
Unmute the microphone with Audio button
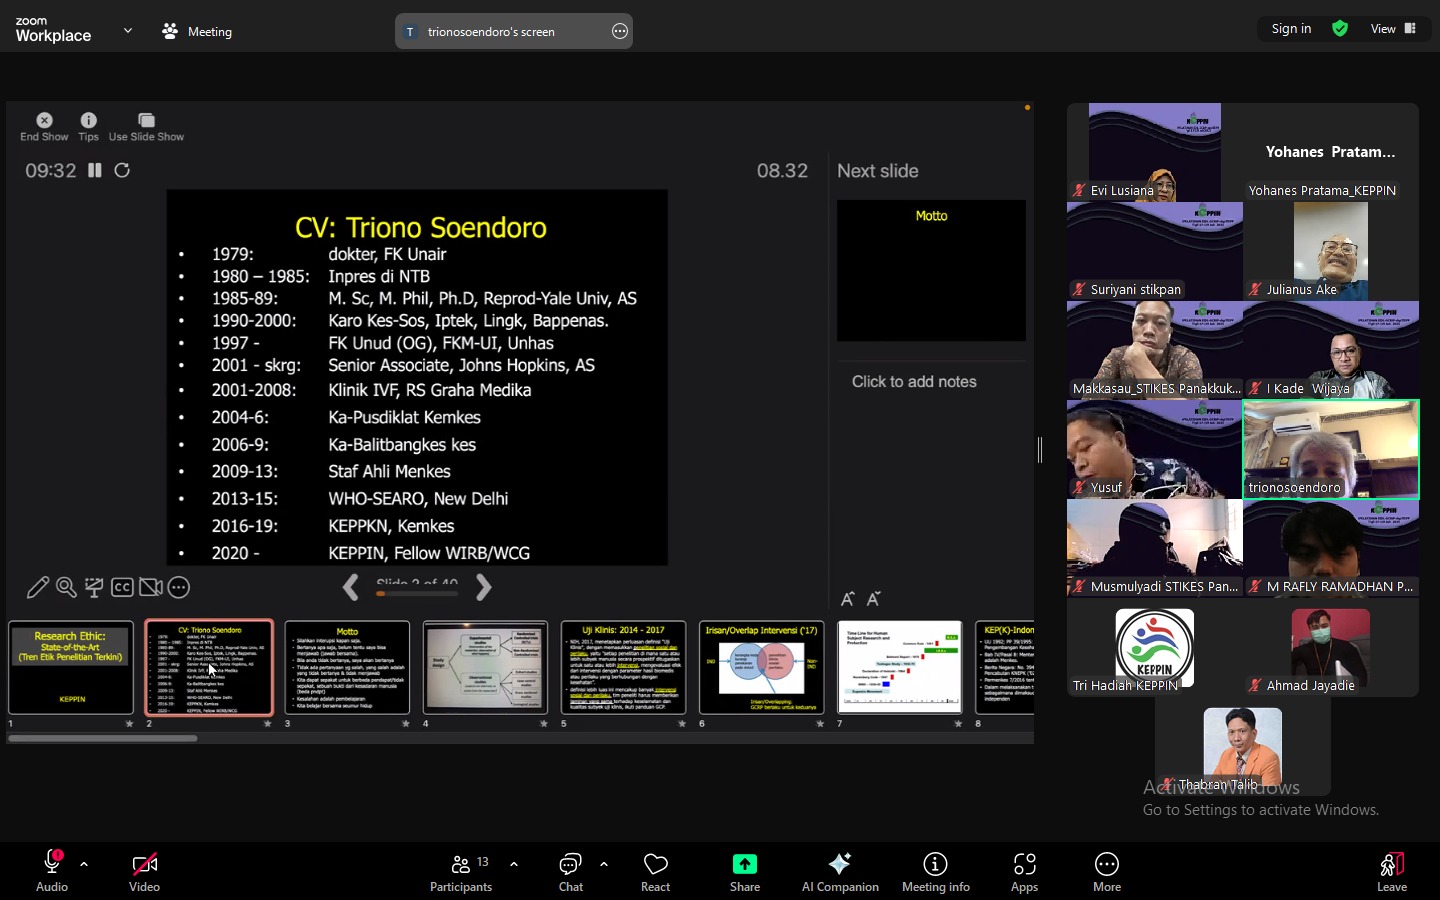pyautogui.click(x=52, y=871)
